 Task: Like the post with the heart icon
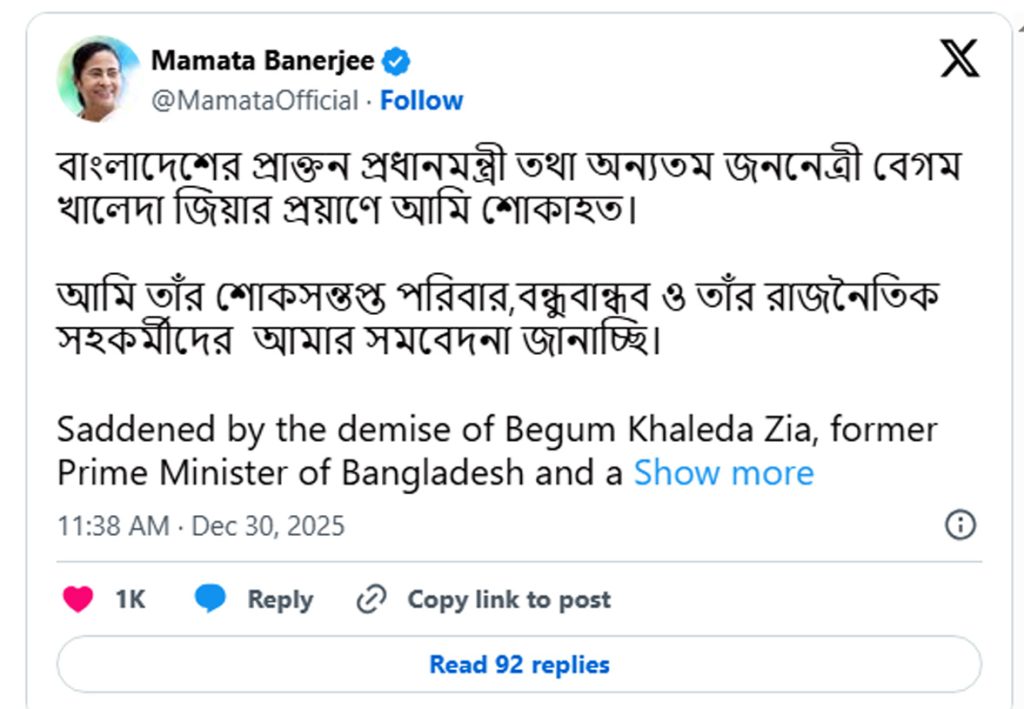click(x=78, y=599)
